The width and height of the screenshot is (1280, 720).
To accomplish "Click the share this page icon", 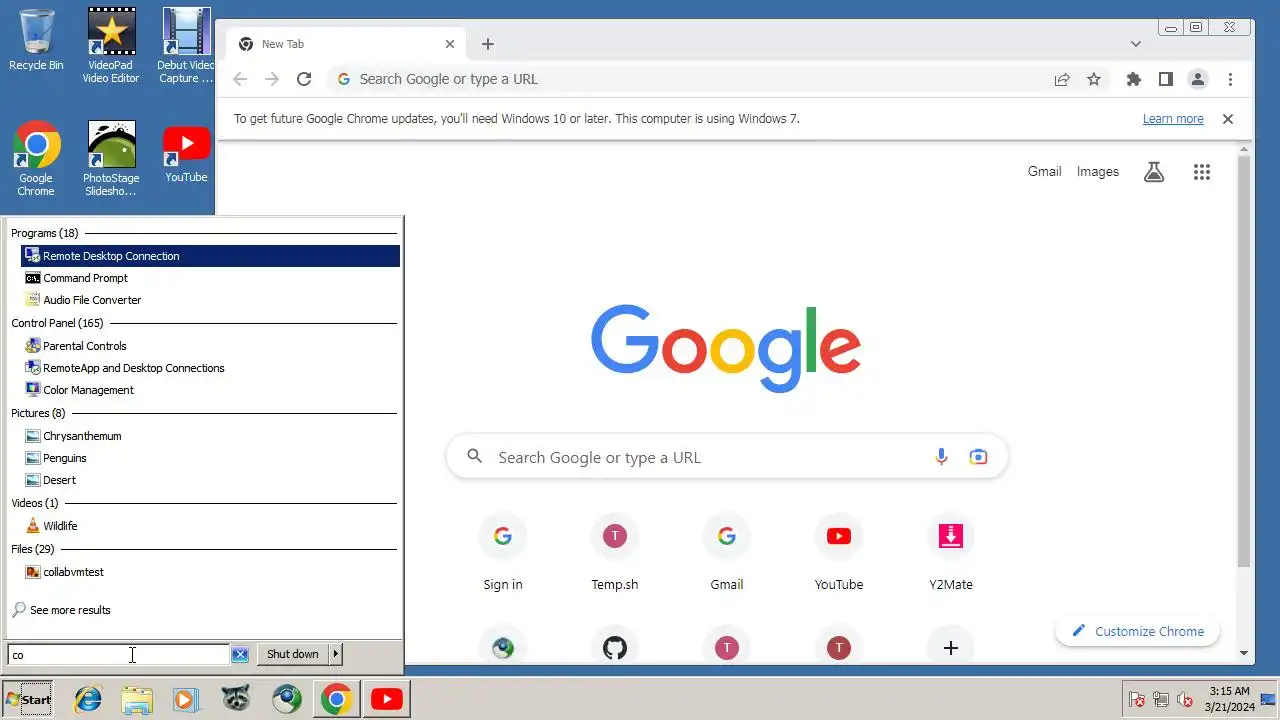I will click(1062, 79).
